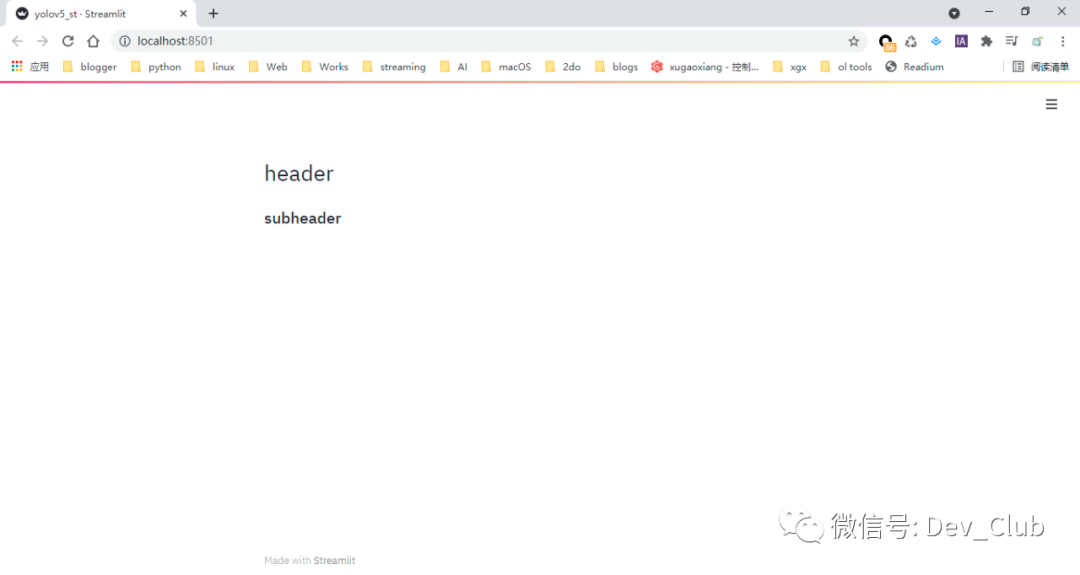Open the python bookmarks folder
The image size is (1080, 575).
click(x=156, y=67)
